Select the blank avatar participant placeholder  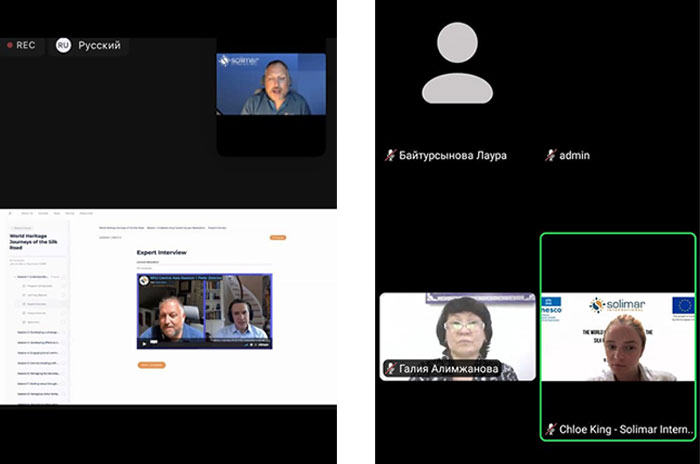coord(457,65)
